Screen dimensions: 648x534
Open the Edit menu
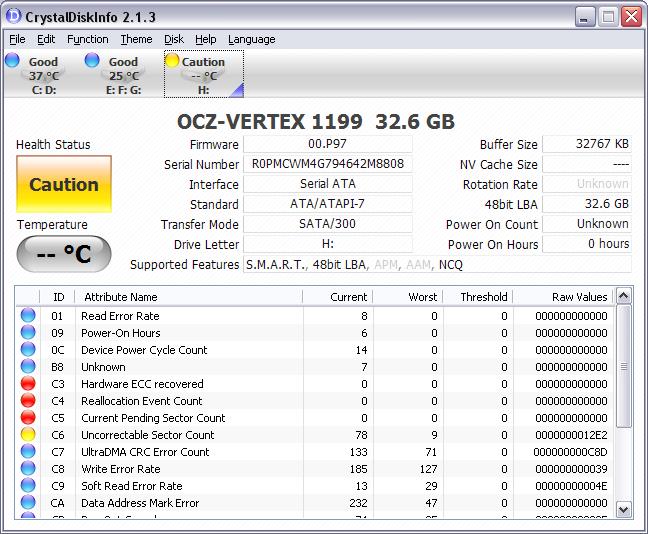(x=46, y=39)
